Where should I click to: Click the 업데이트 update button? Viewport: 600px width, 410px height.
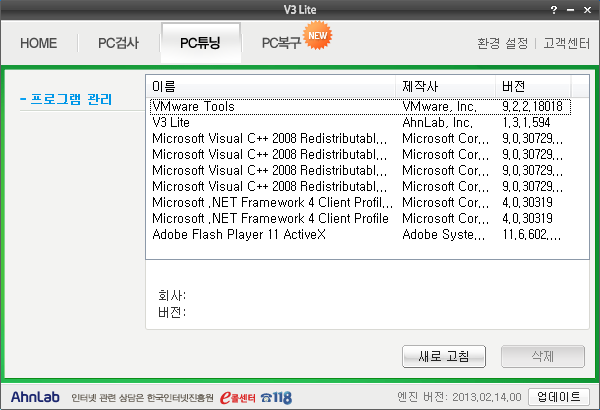[559, 397]
